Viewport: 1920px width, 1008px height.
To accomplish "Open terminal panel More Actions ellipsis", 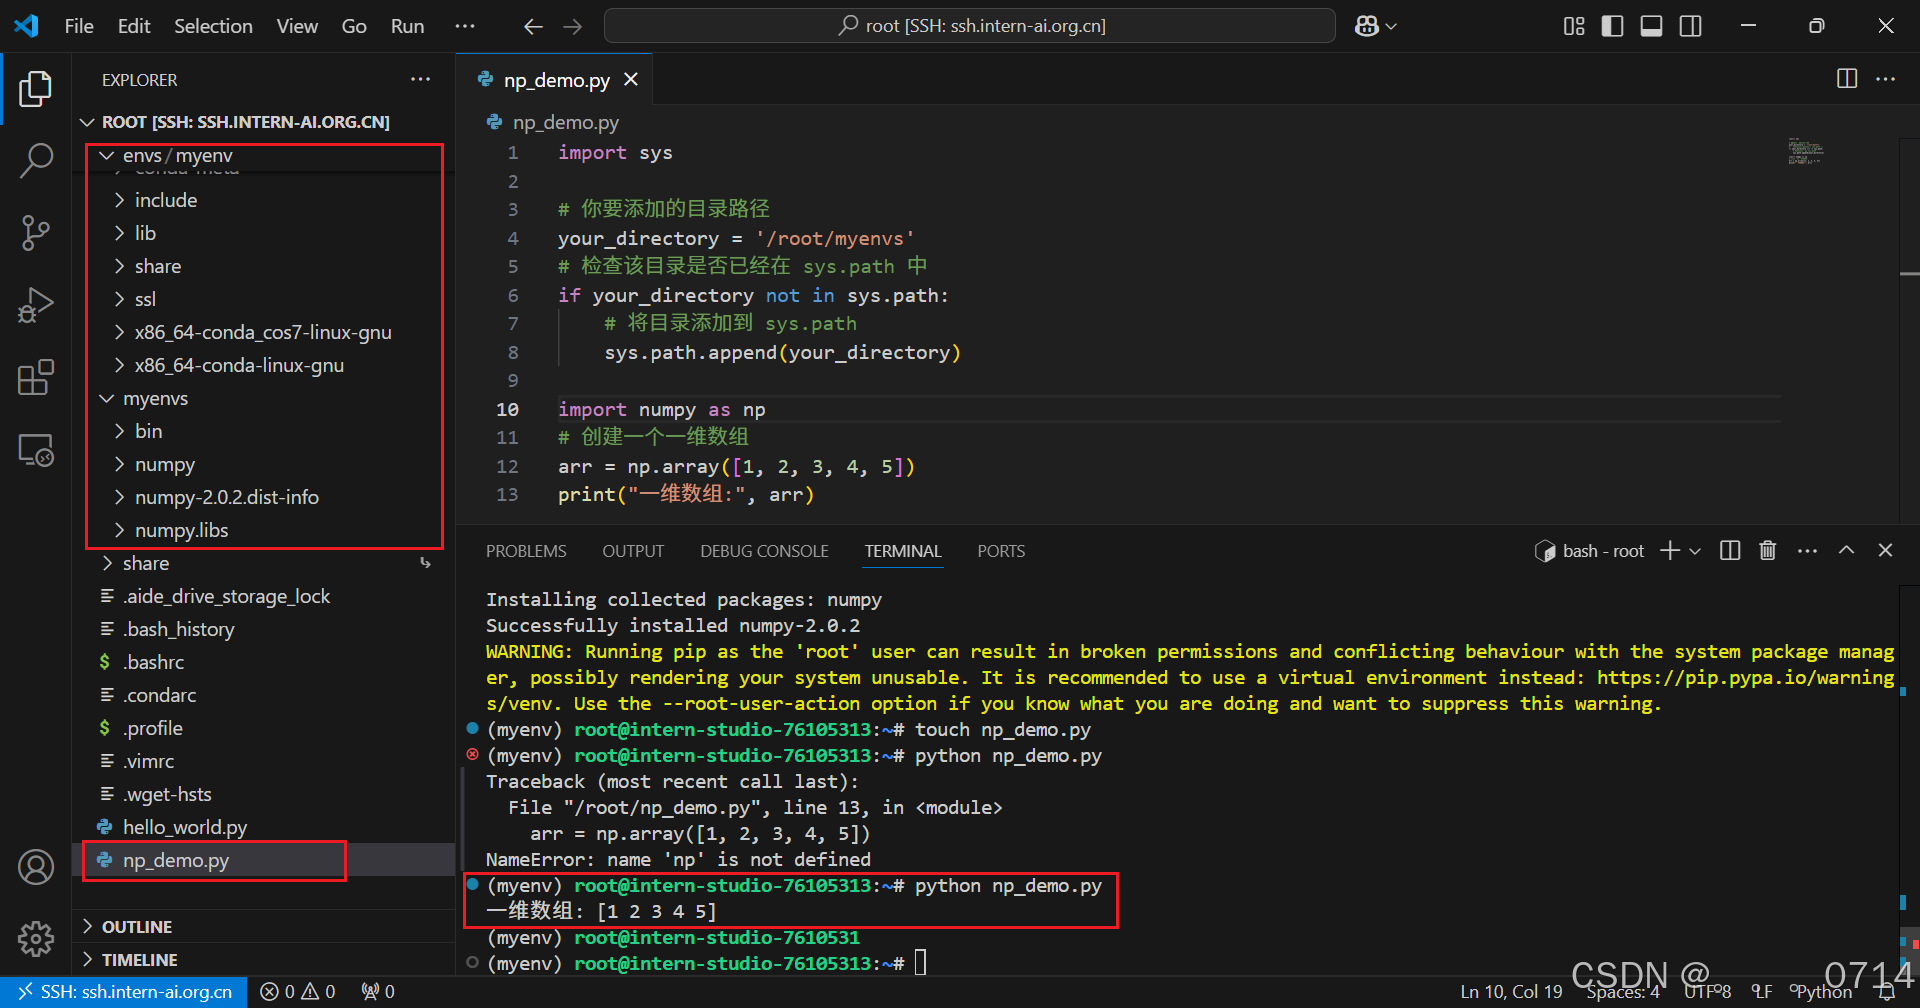I will click(x=1807, y=550).
